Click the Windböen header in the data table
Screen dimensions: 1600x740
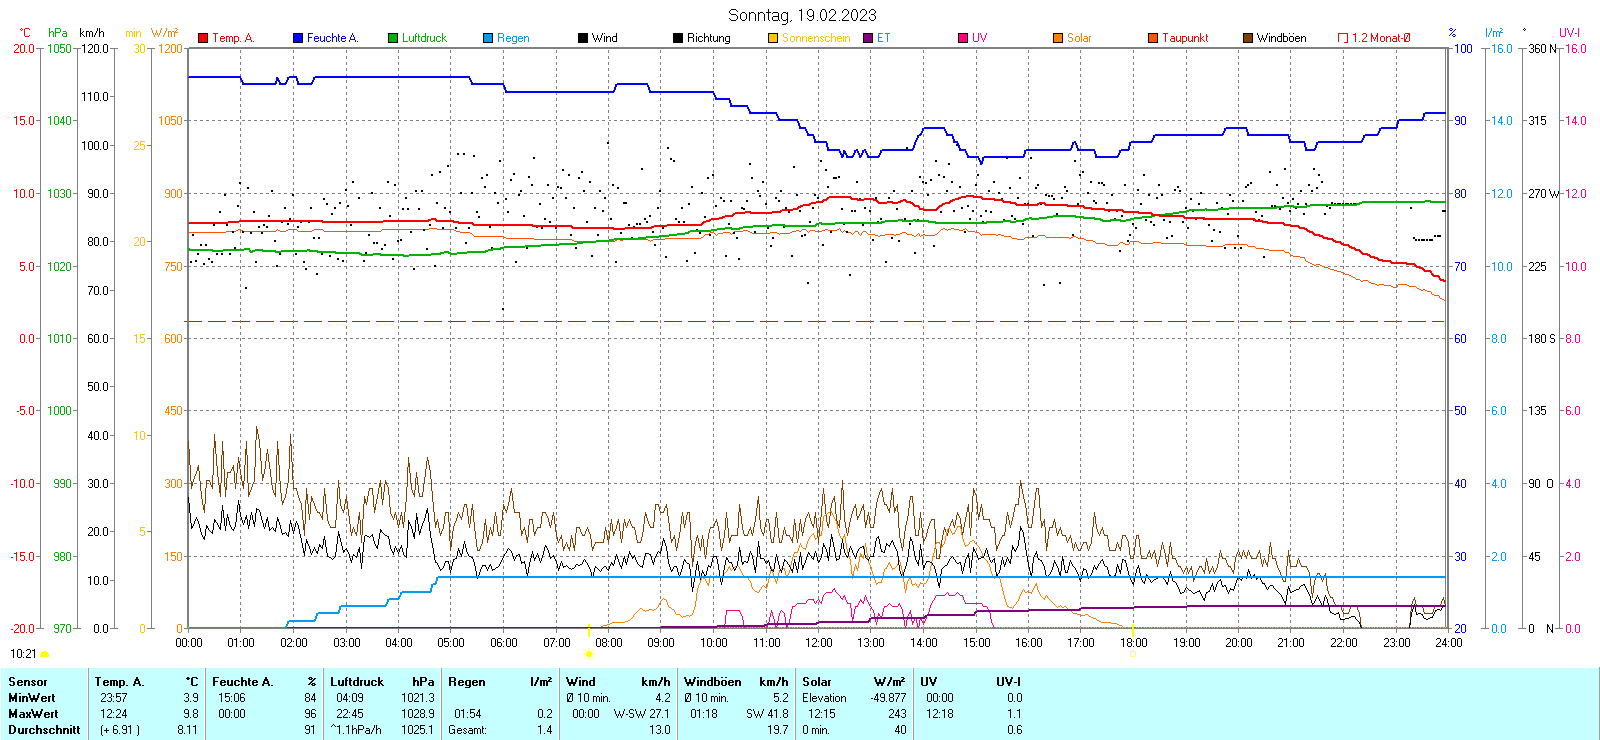point(713,682)
